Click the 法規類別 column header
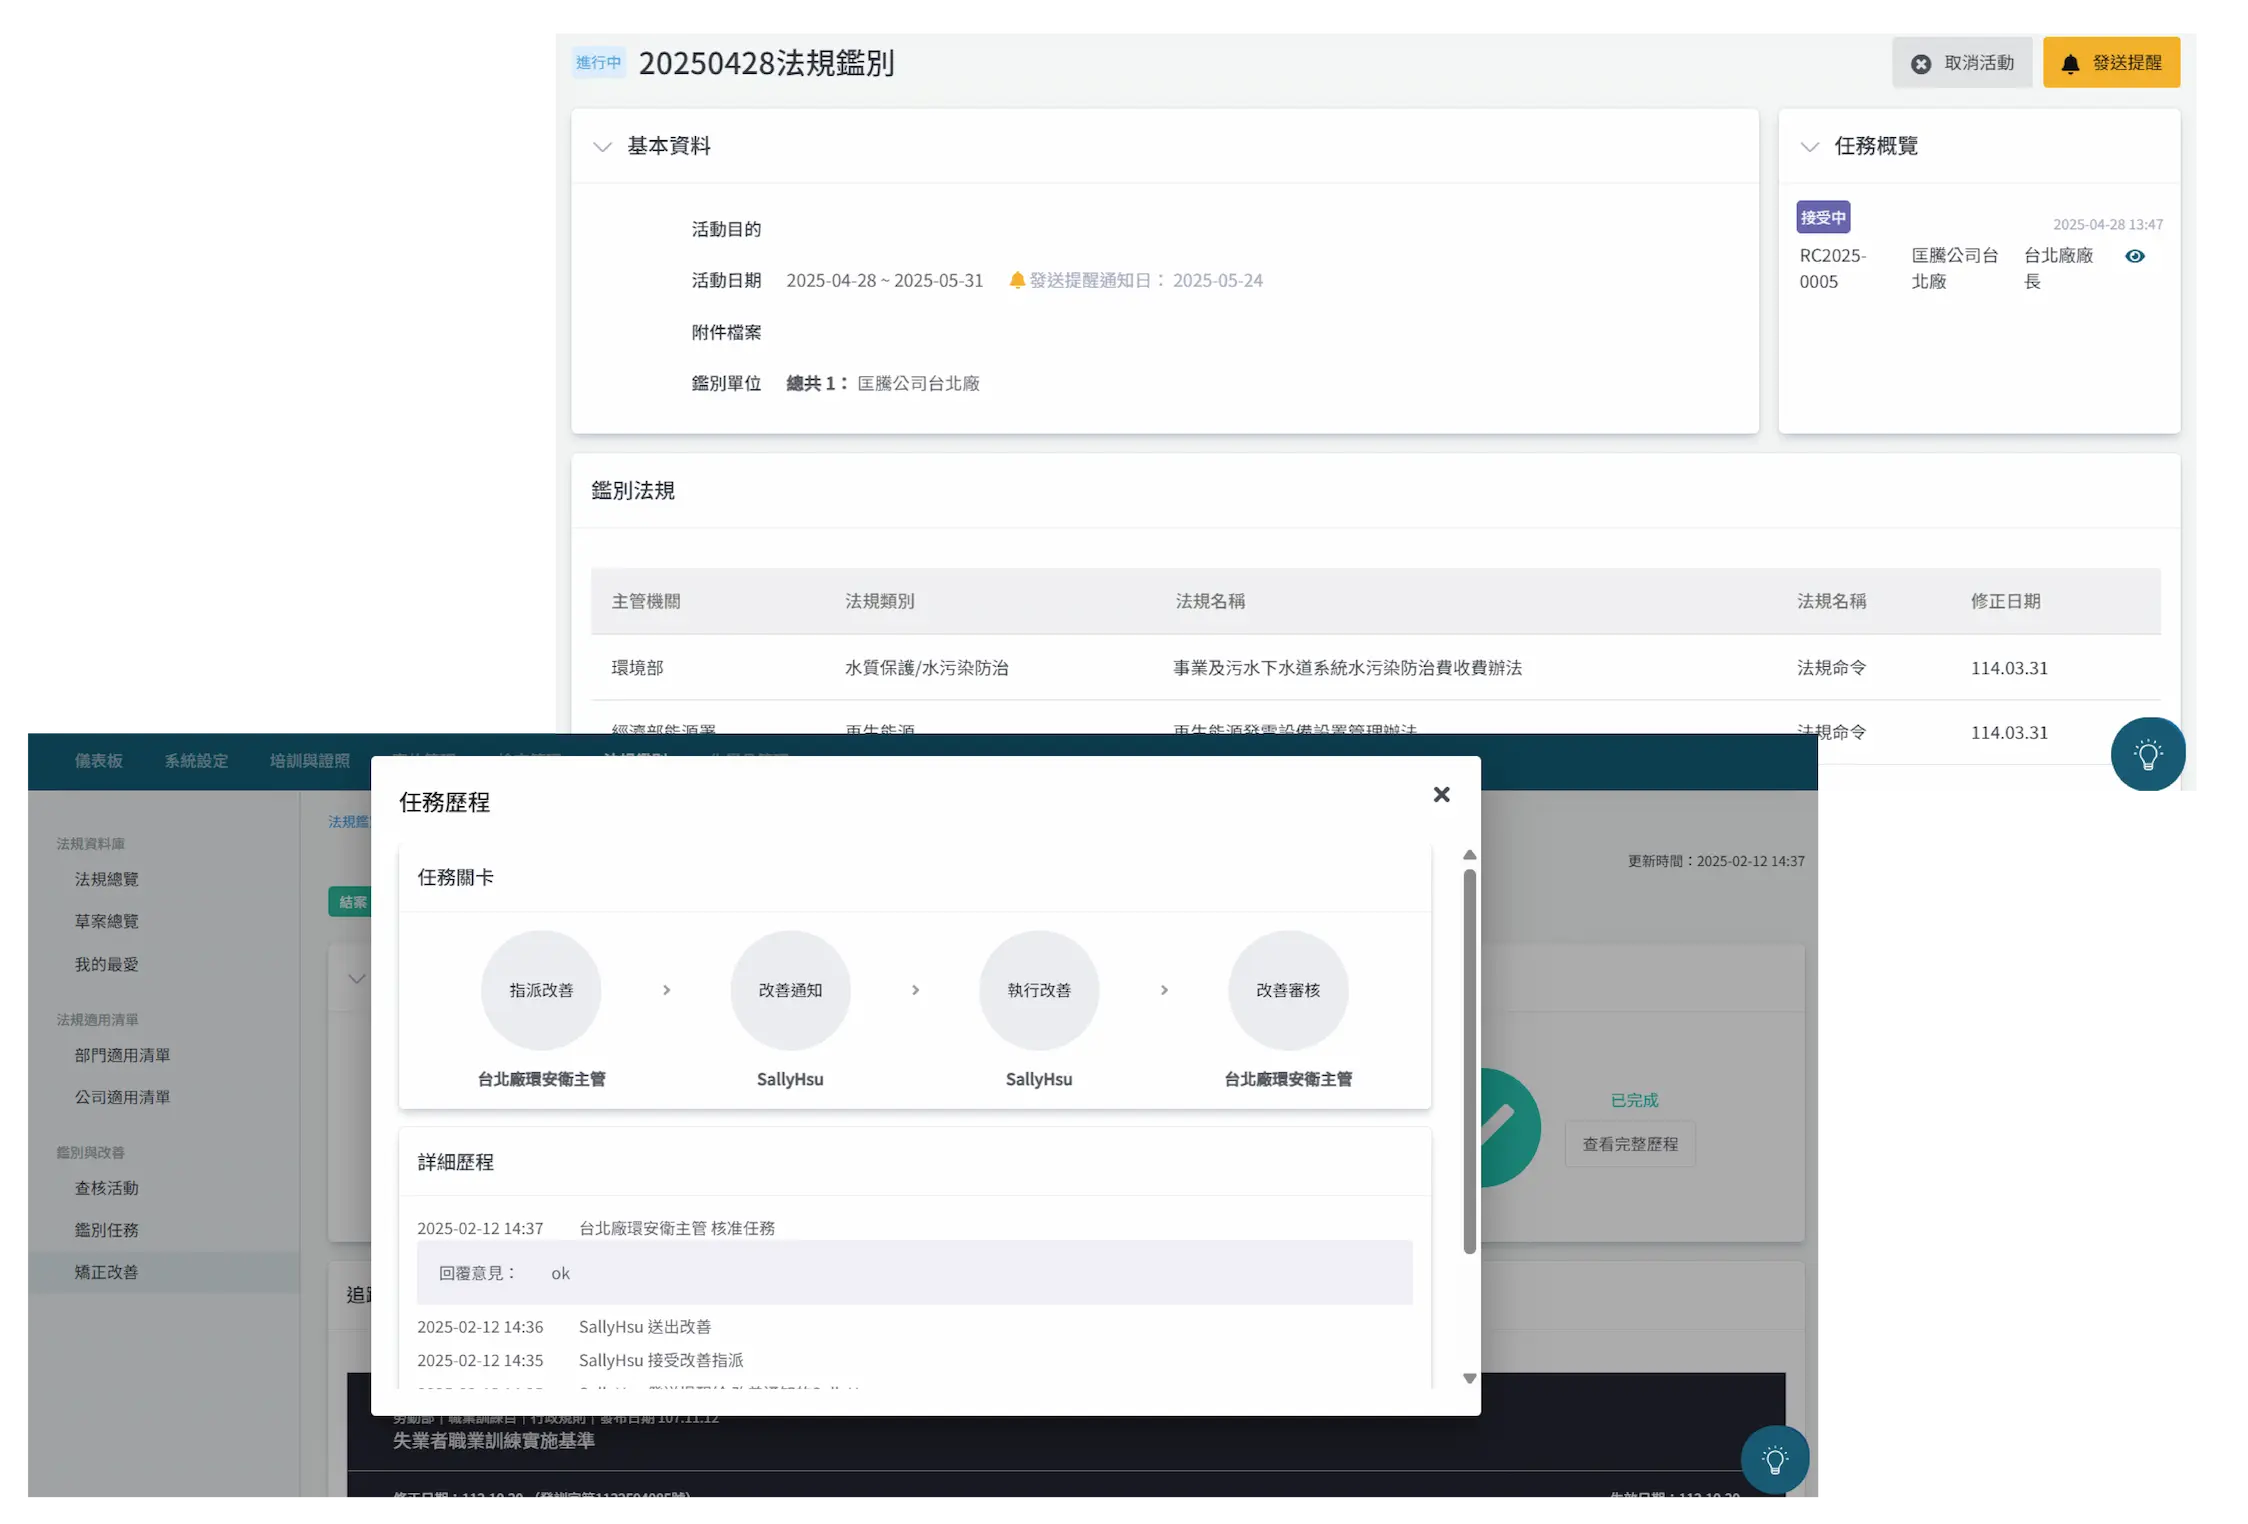Viewport: 2248px width, 1524px height. pos(879,601)
